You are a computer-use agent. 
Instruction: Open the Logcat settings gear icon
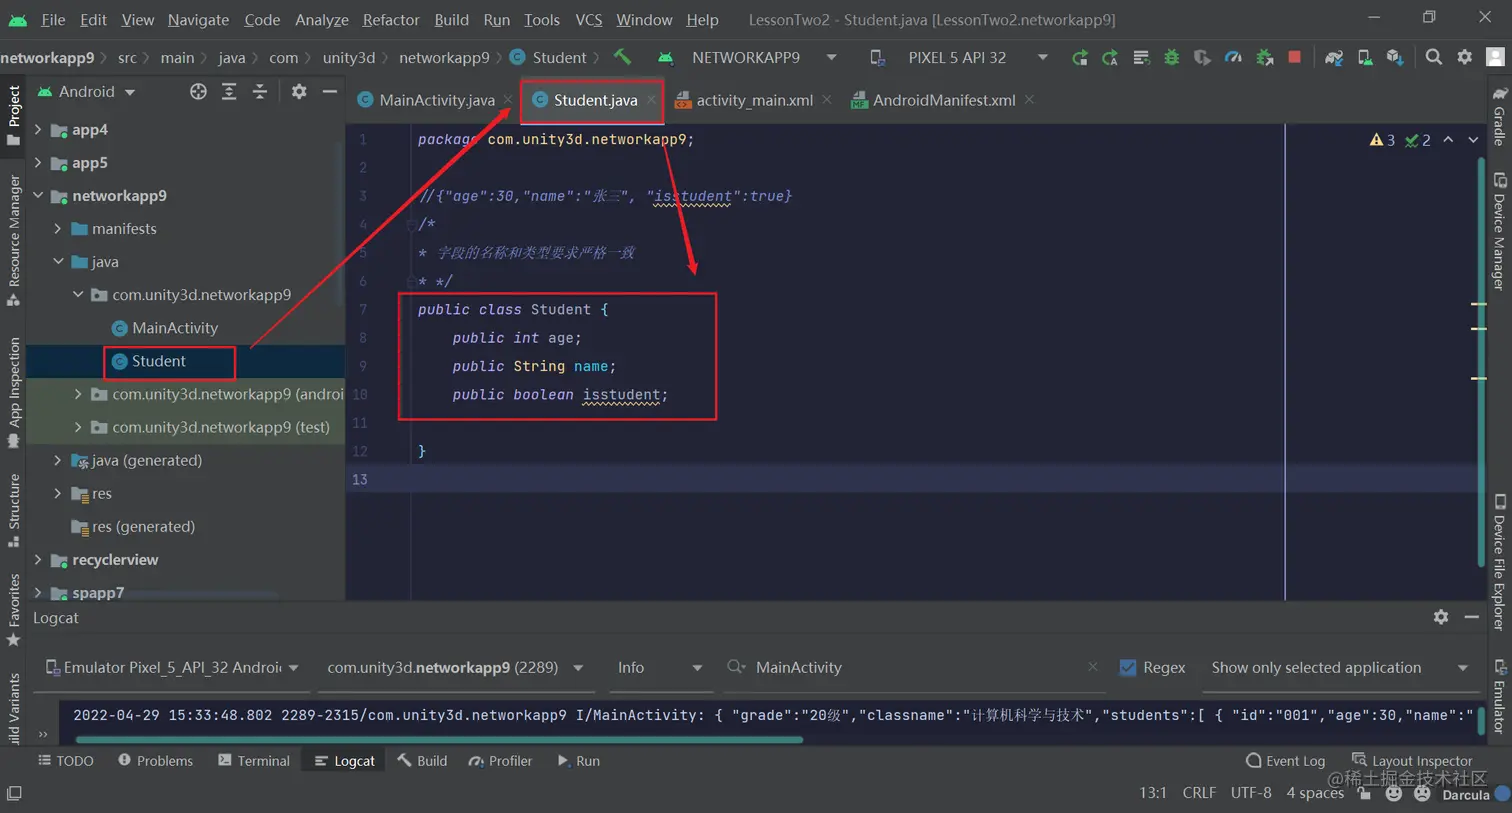point(1441,617)
